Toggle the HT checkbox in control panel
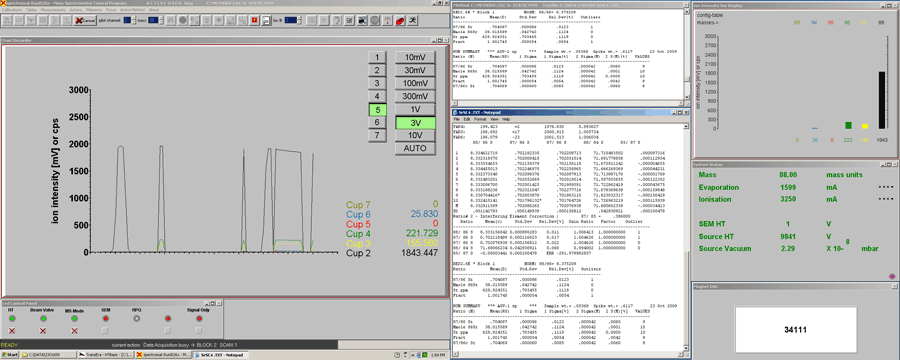The image size is (900, 360). pyautogui.click(x=11, y=331)
